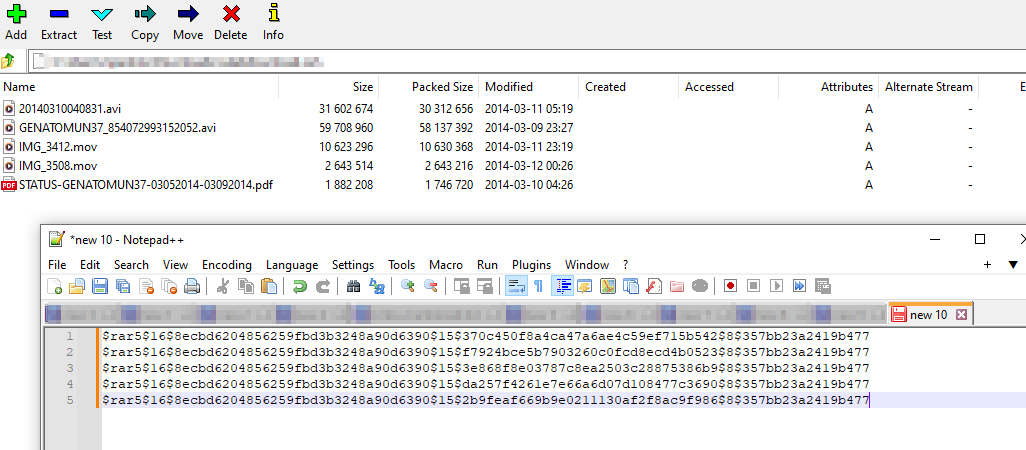Click the Copy button in 7-Zip toolbar
The height and width of the screenshot is (450, 1026).
pos(145,22)
